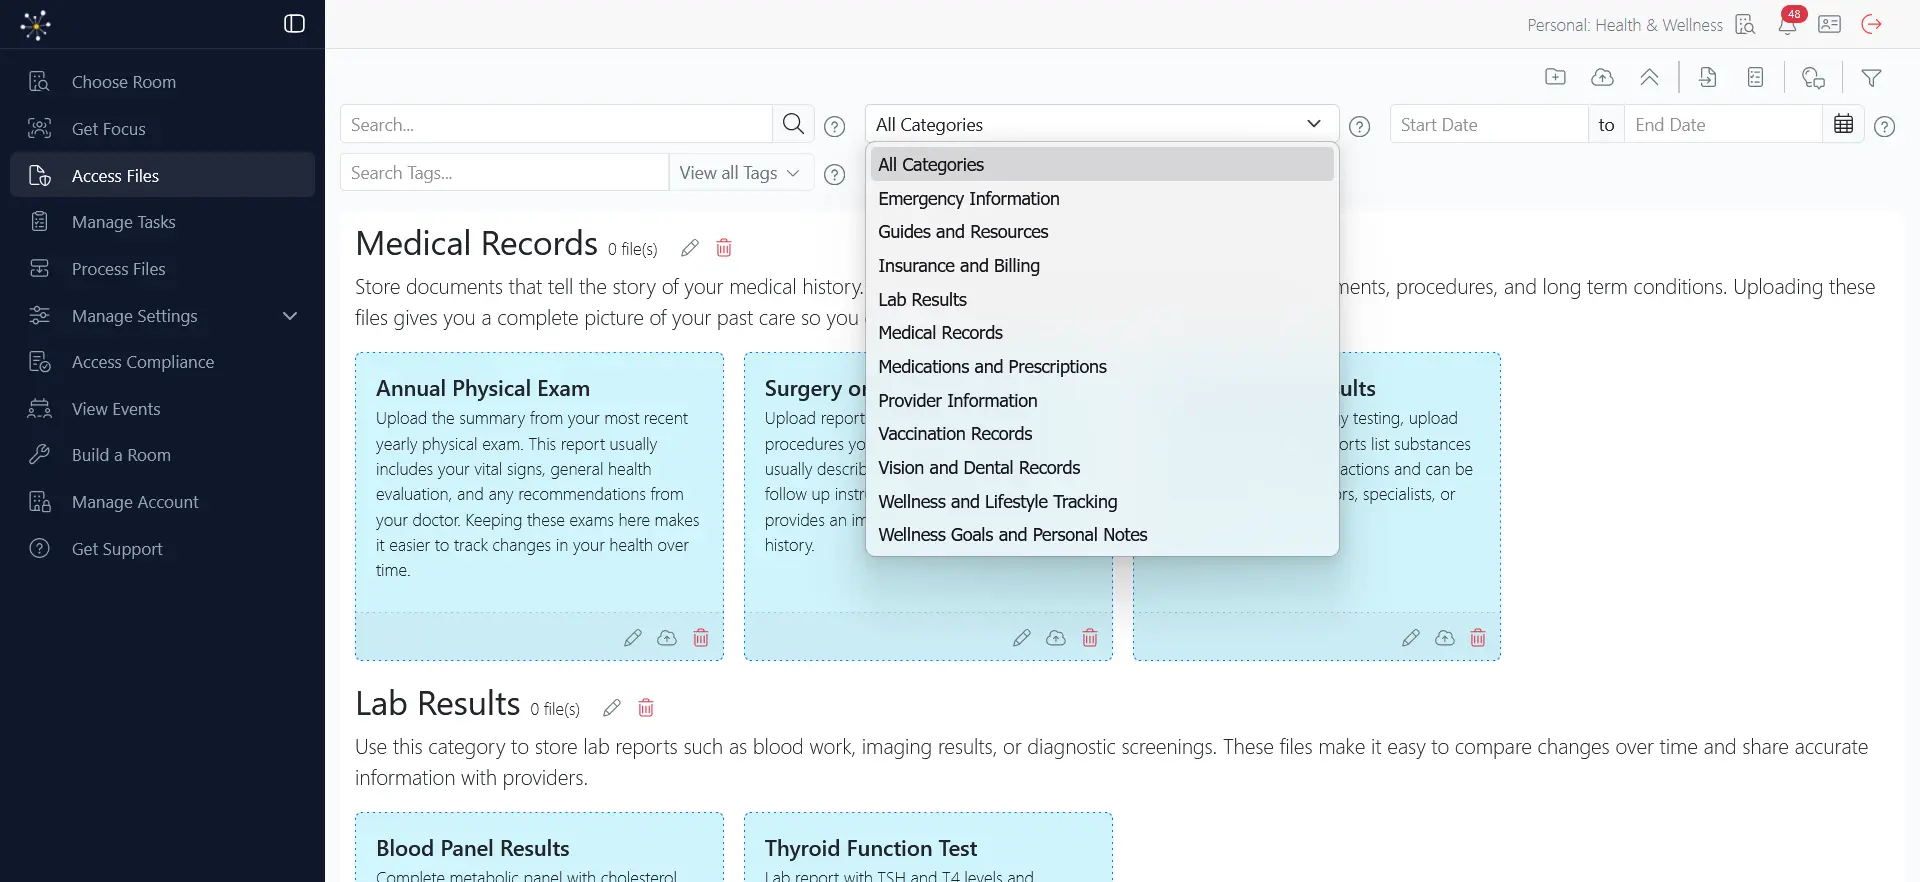Click the collapse all double-chevron icon

point(1650,77)
